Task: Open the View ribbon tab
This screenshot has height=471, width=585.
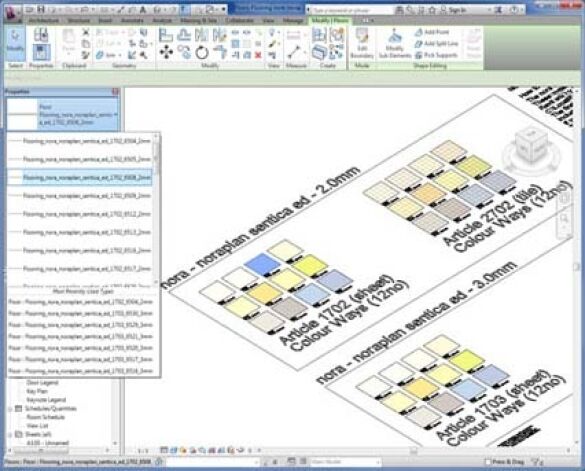Action: tap(268, 21)
